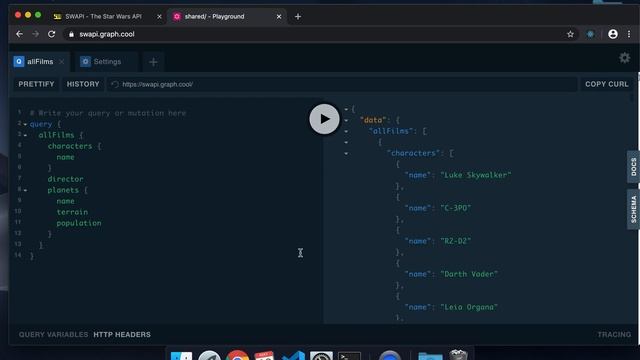Open Playground settings gear icon
Screen dimensions: 640x360
tap(624, 58)
